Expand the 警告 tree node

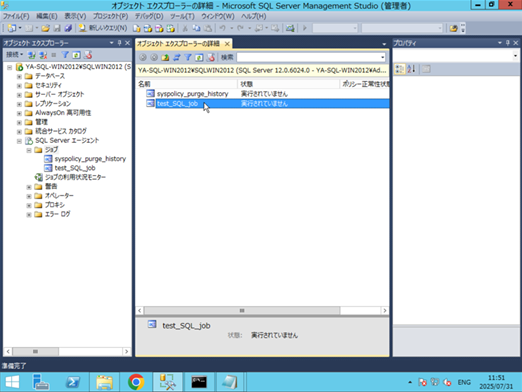pyautogui.click(x=29, y=187)
